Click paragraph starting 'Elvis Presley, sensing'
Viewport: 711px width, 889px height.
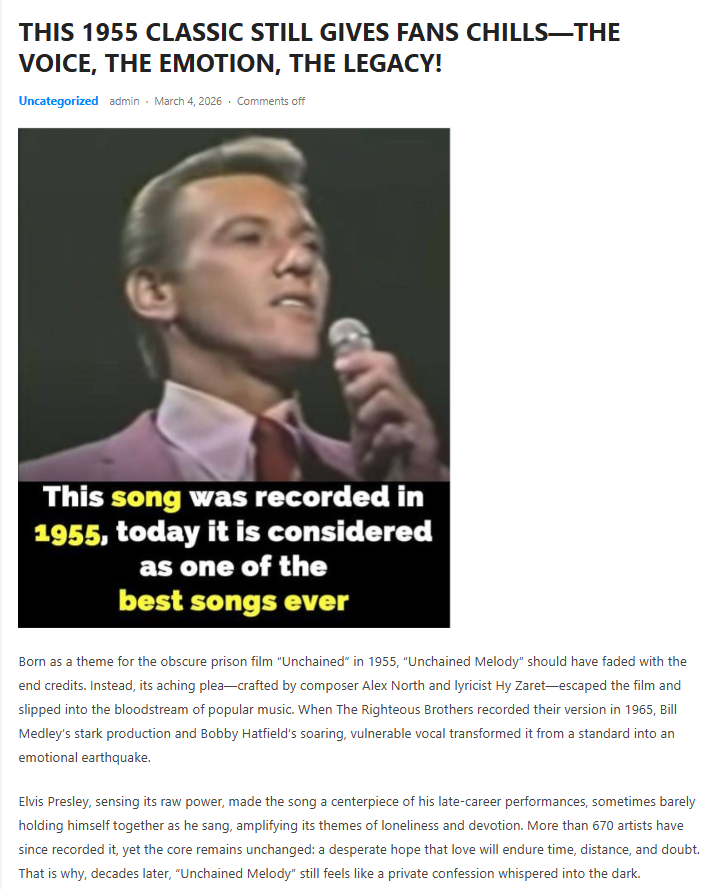click(359, 837)
